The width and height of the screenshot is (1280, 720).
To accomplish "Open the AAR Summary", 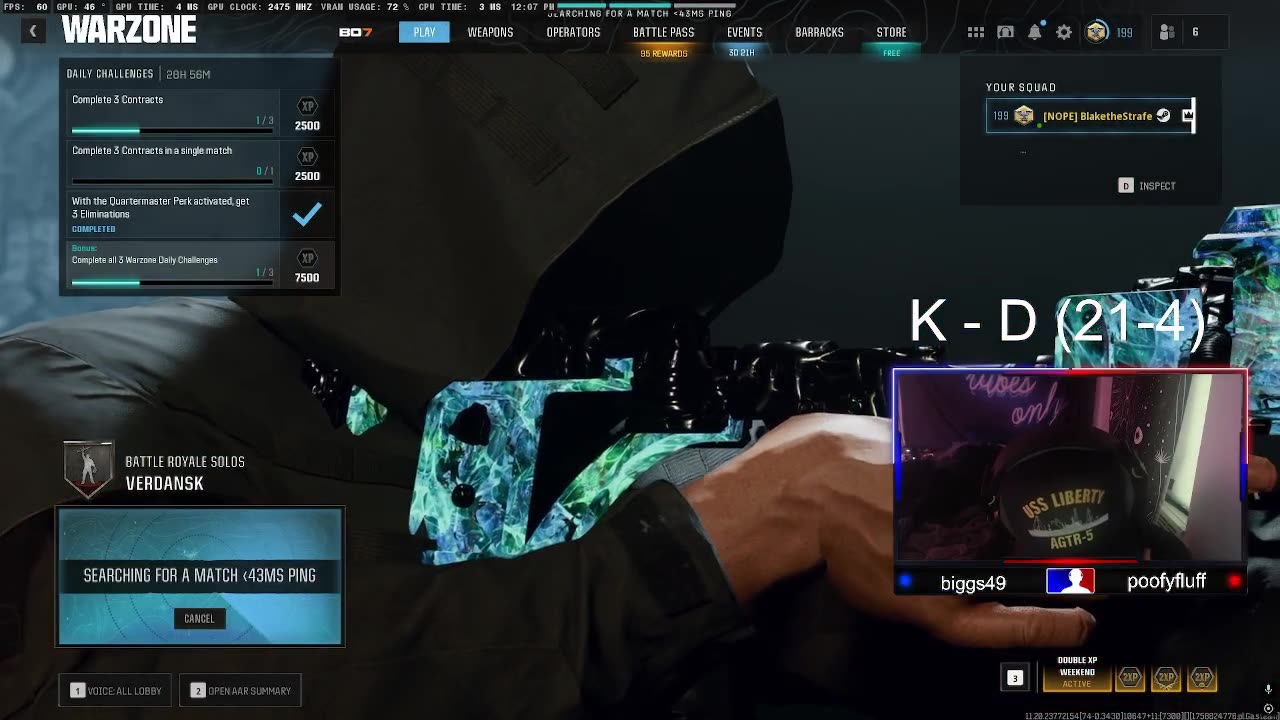I will [240, 690].
